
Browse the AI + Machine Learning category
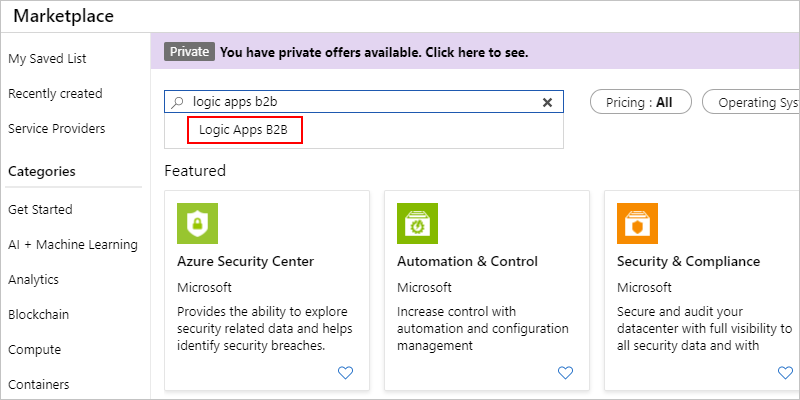click(72, 245)
